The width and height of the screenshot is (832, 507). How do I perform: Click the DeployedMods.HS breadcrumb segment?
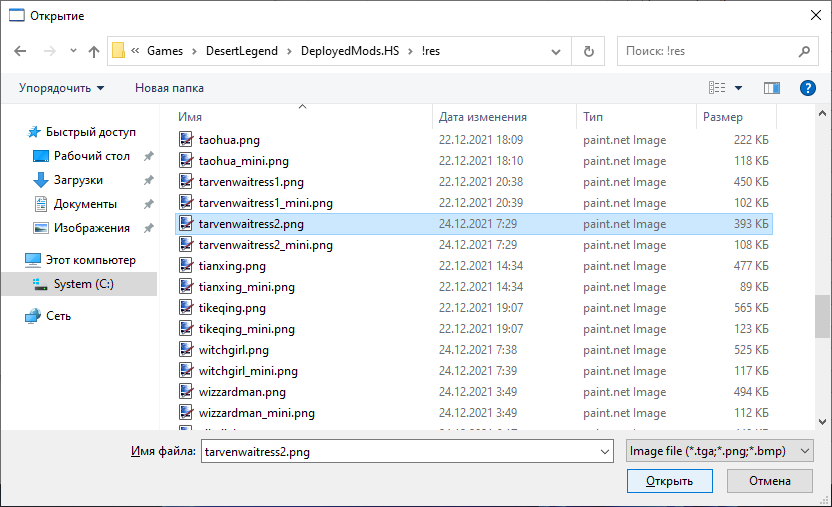point(350,51)
